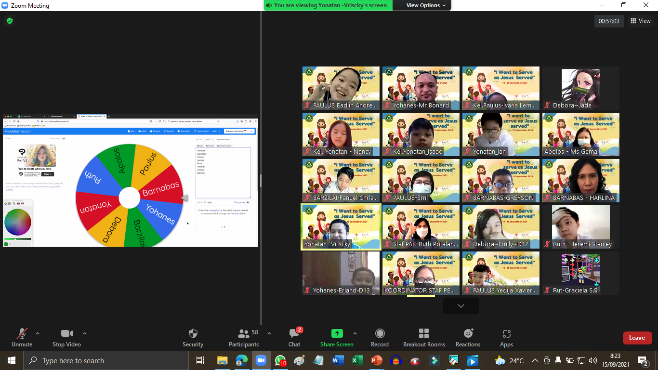The width and height of the screenshot is (658, 370).
Task: Change layout with the View button
Action: point(641,21)
